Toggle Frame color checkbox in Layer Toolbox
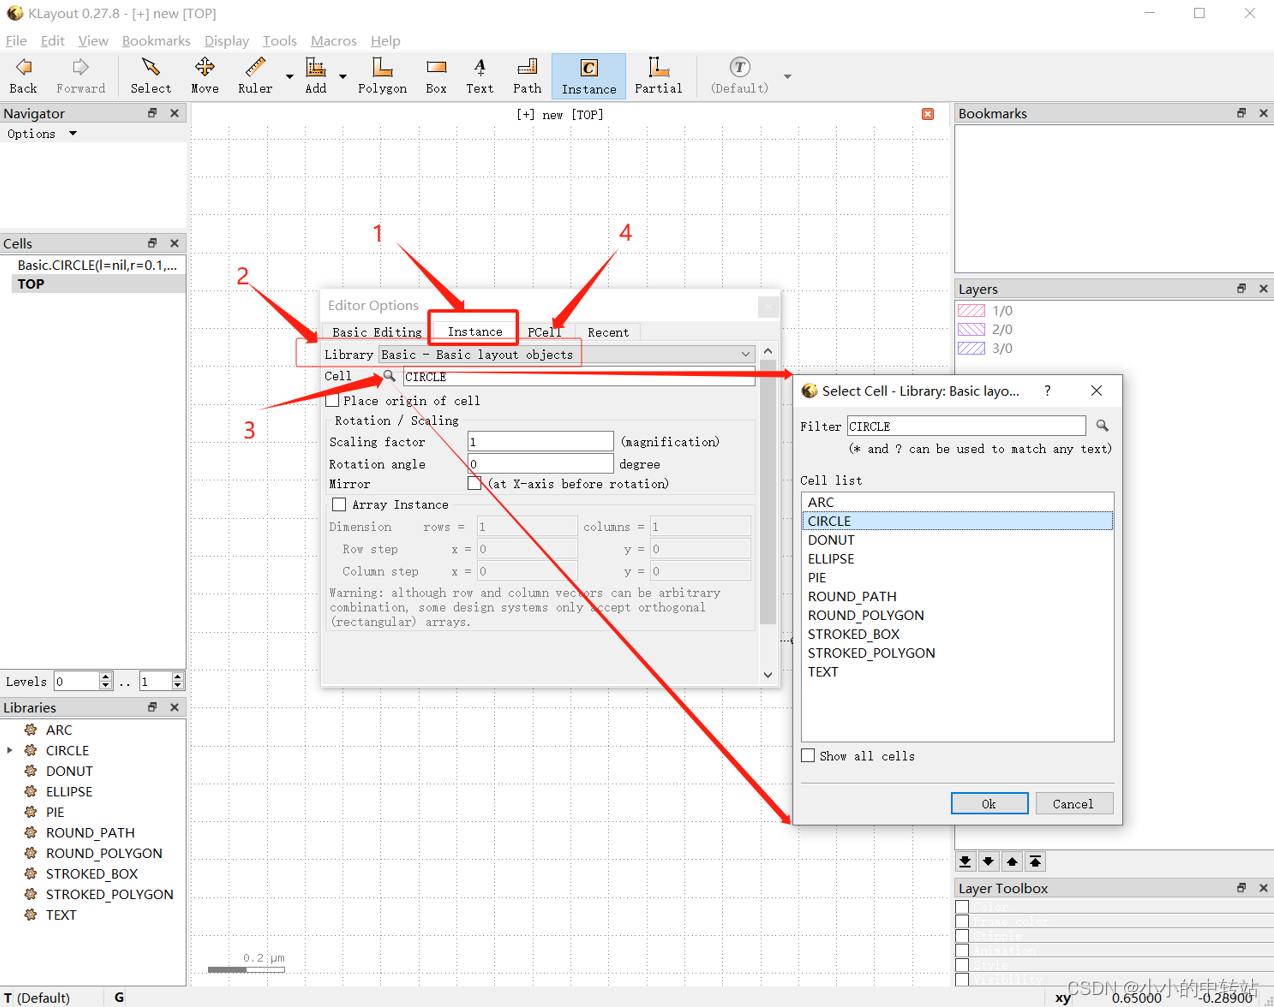The height and width of the screenshot is (1007, 1274). coord(962,921)
